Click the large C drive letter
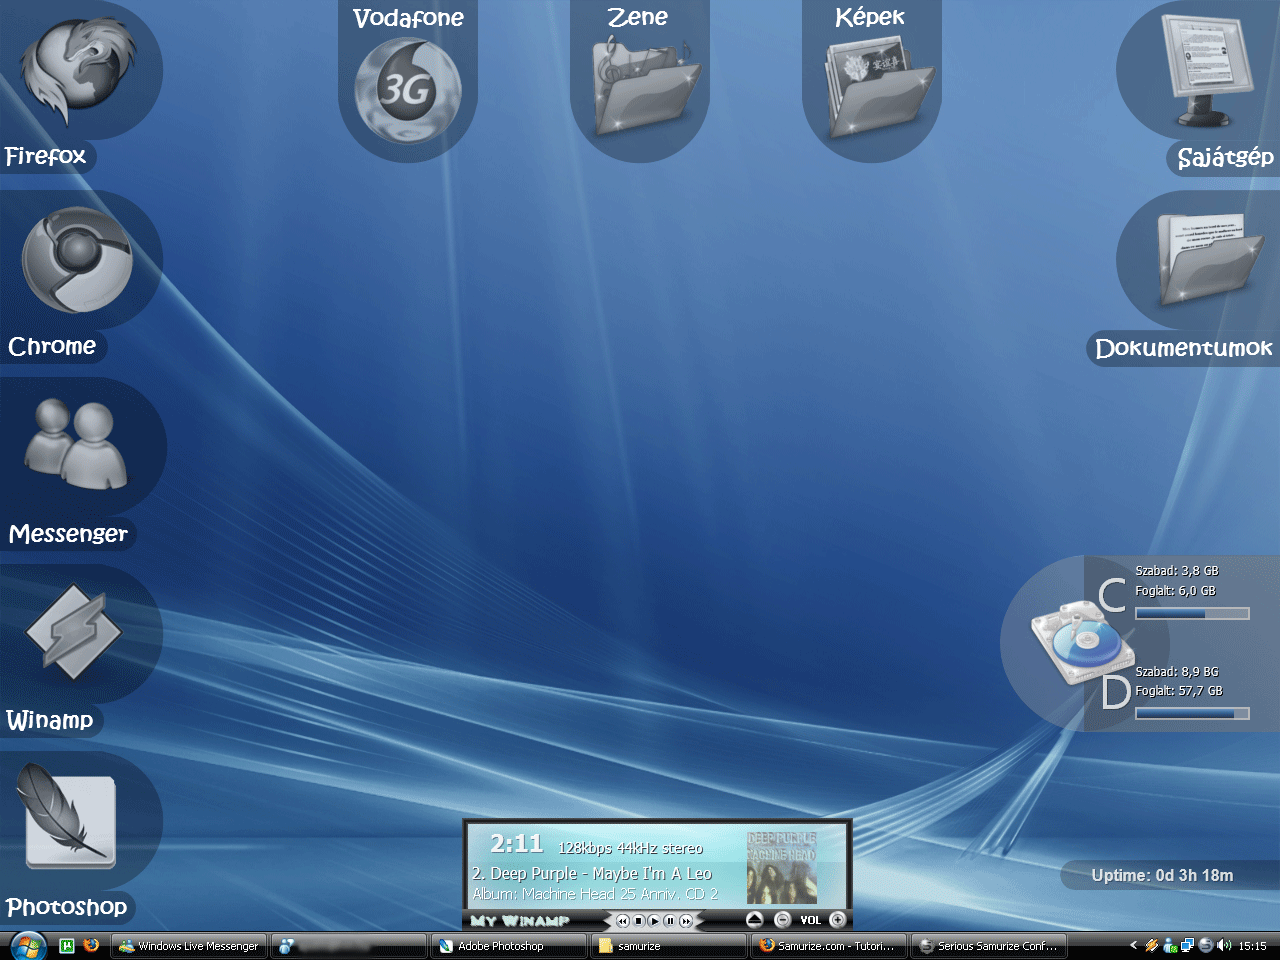This screenshot has width=1280, height=960. coord(1113,596)
